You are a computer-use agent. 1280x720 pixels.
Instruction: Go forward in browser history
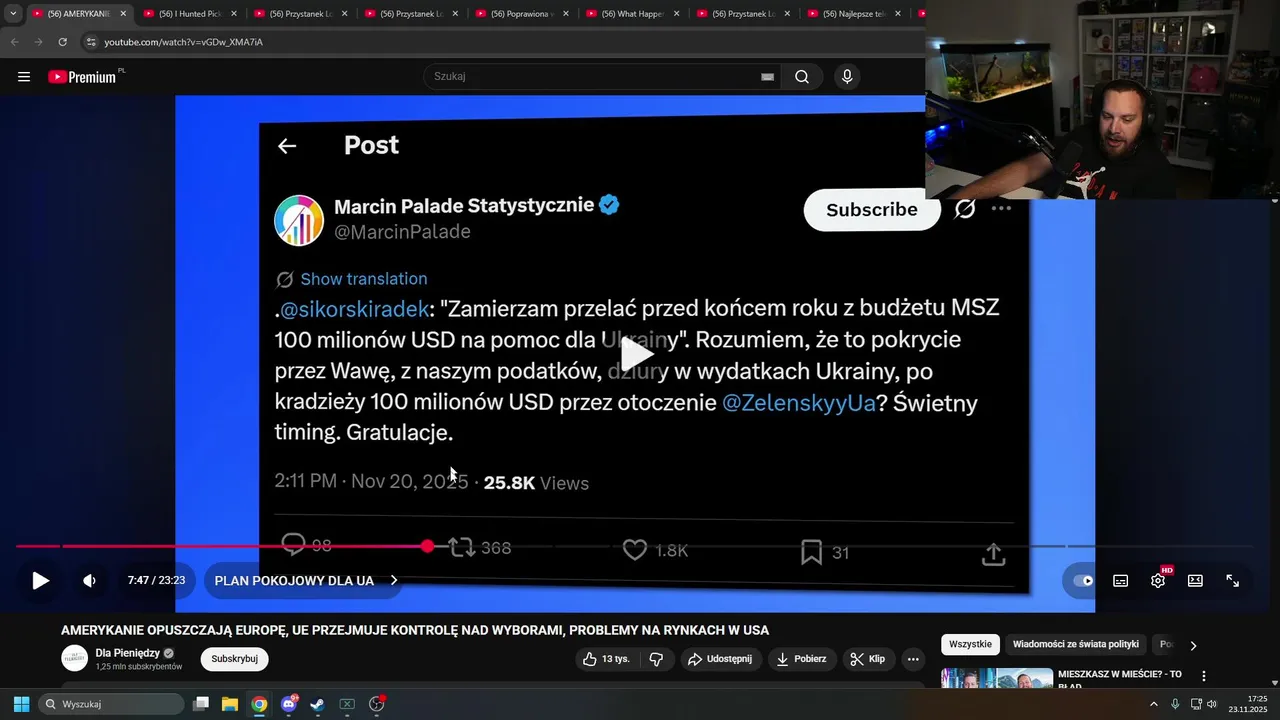click(38, 42)
